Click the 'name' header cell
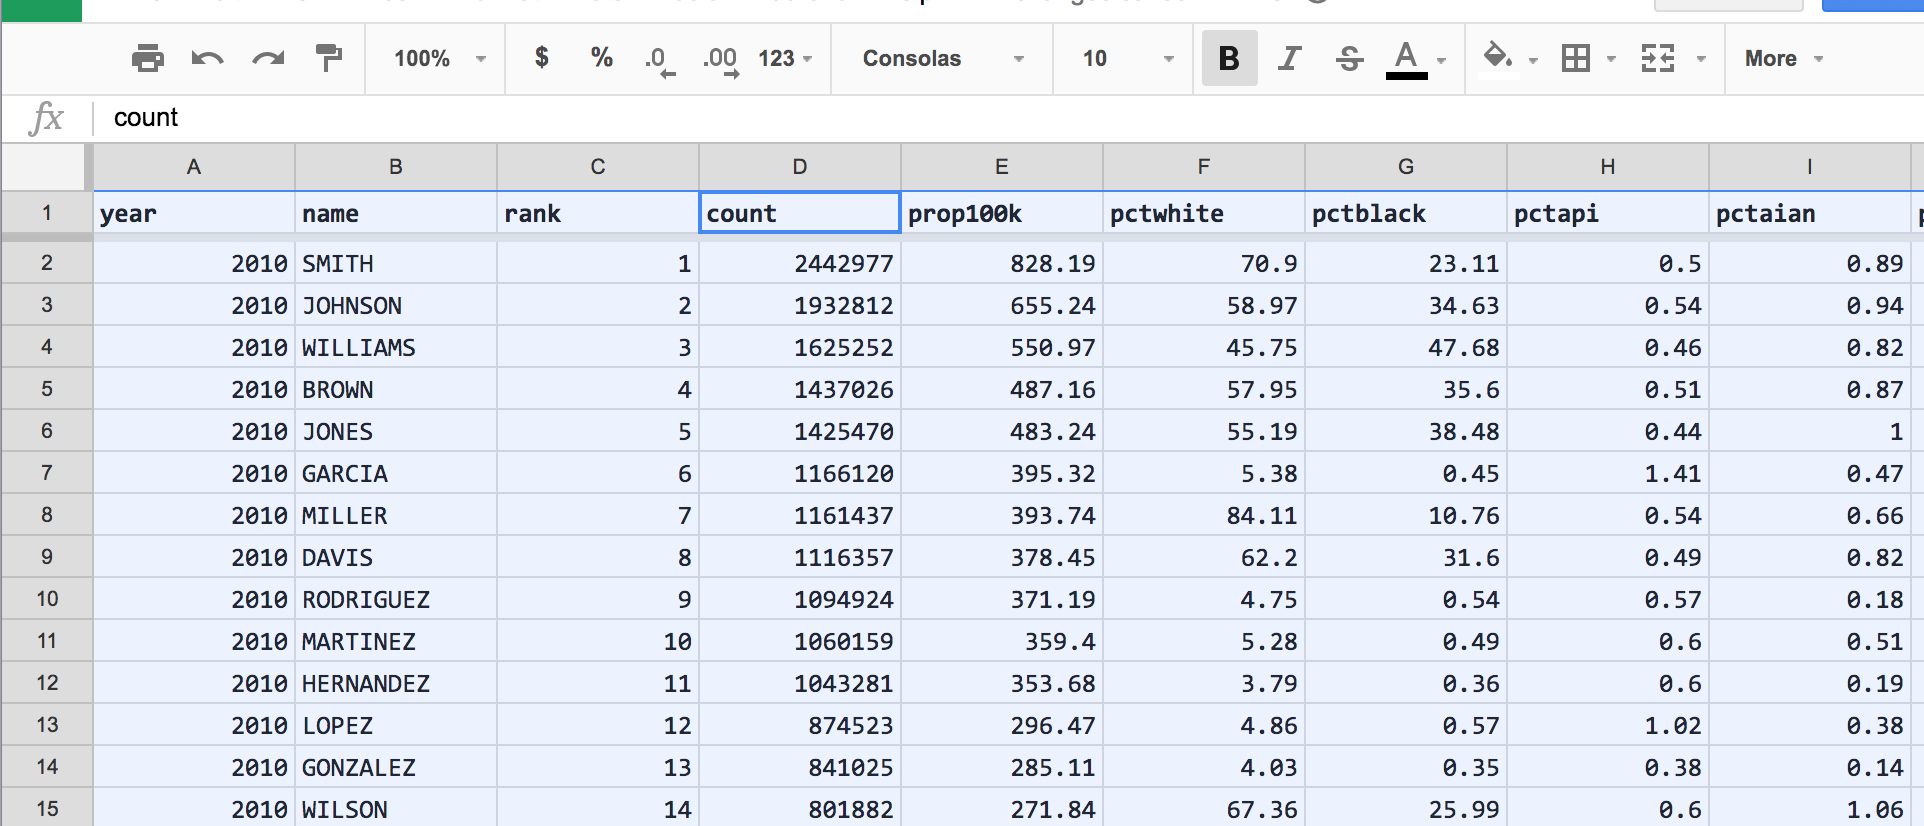1924x826 pixels. (x=396, y=213)
